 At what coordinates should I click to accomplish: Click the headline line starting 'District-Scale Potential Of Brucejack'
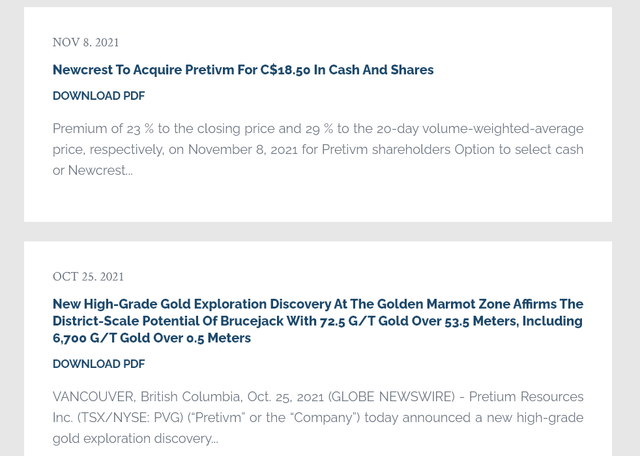pyautogui.click(x=318, y=321)
